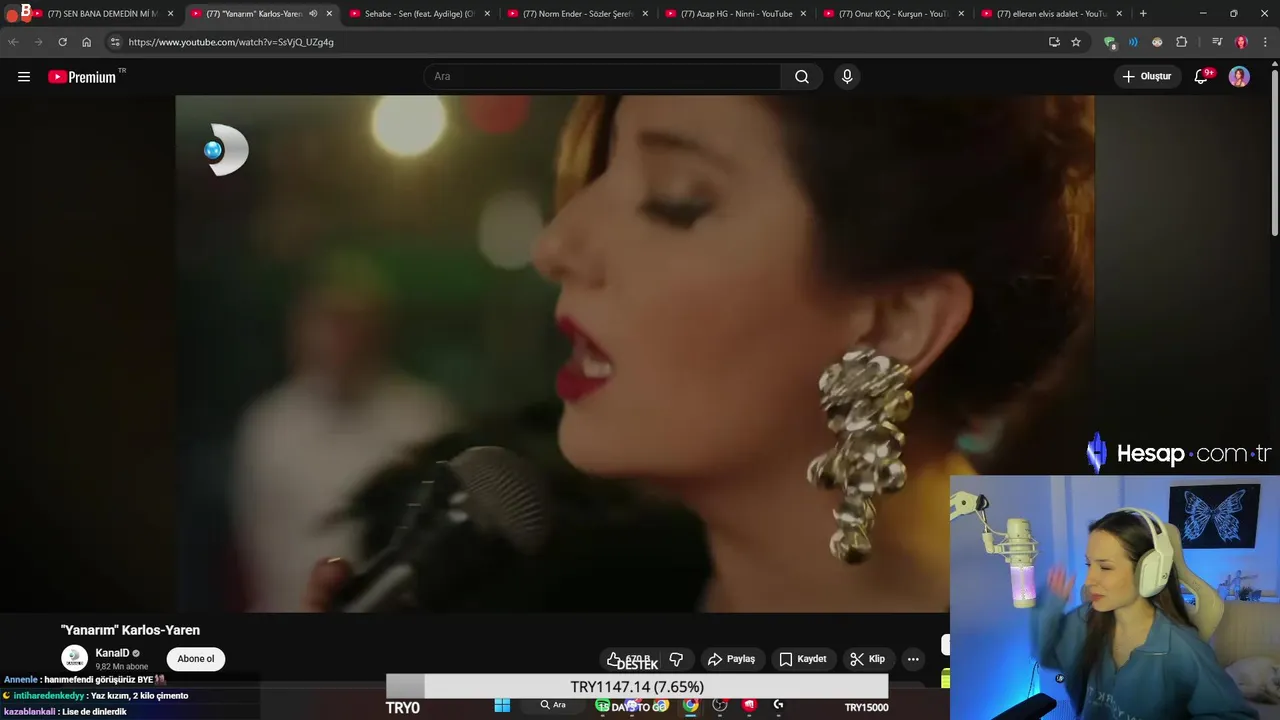Open Chrome from the taskbar
Image resolution: width=1280 pixels, height=720 pixels.
point(690,705)
